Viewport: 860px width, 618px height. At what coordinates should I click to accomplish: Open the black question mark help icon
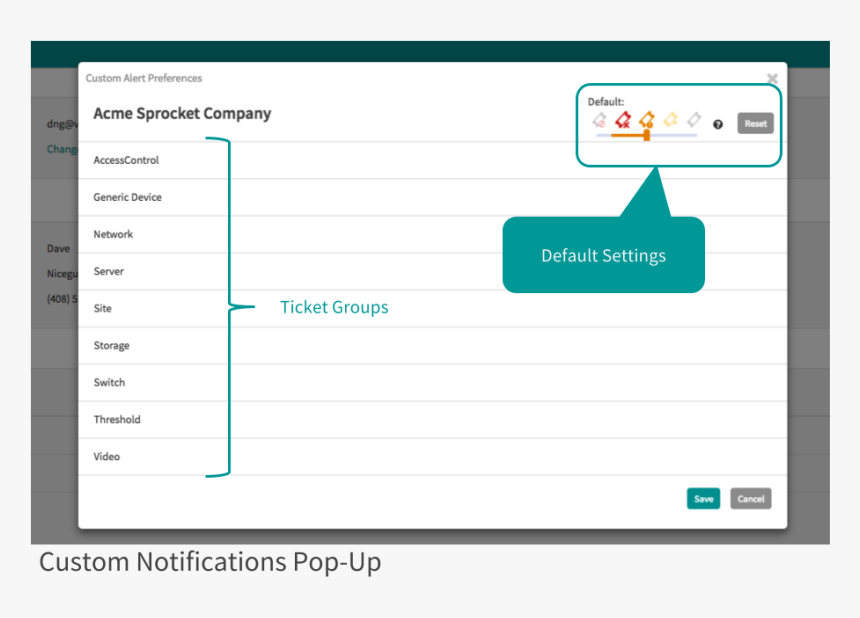click(x=717, y=124)
